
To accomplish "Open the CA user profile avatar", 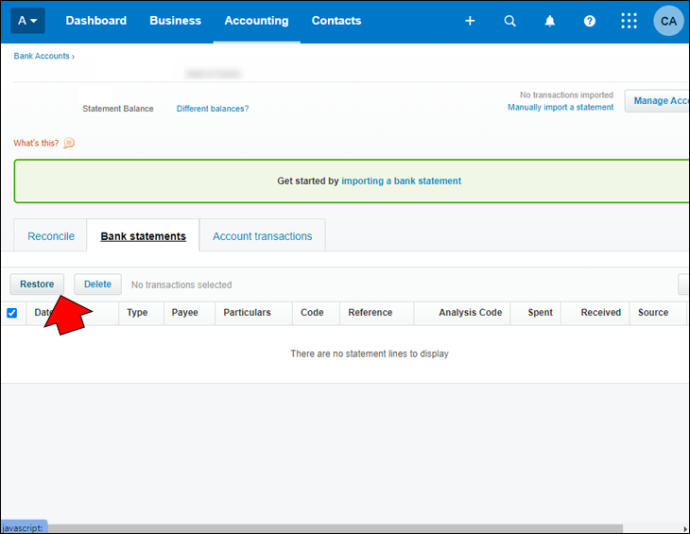I will coord(668,21).
